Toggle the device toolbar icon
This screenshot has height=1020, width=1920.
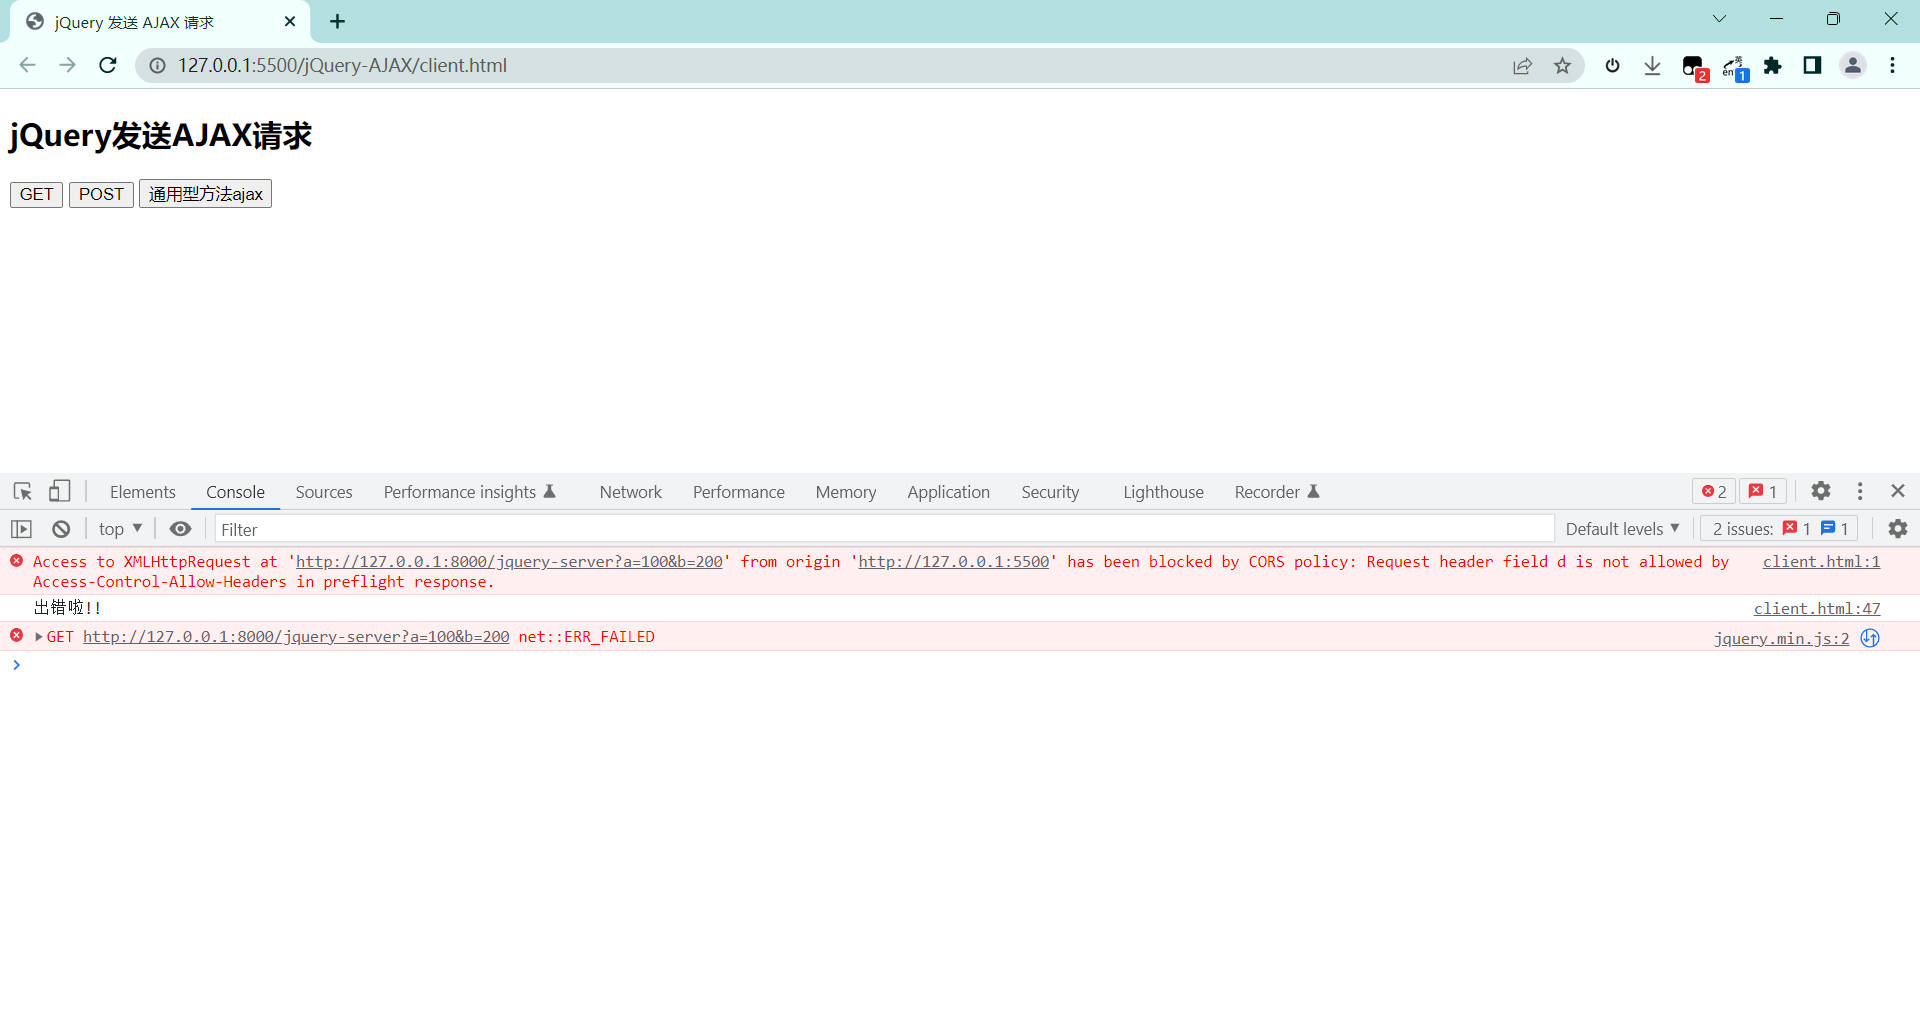(60, 491)
